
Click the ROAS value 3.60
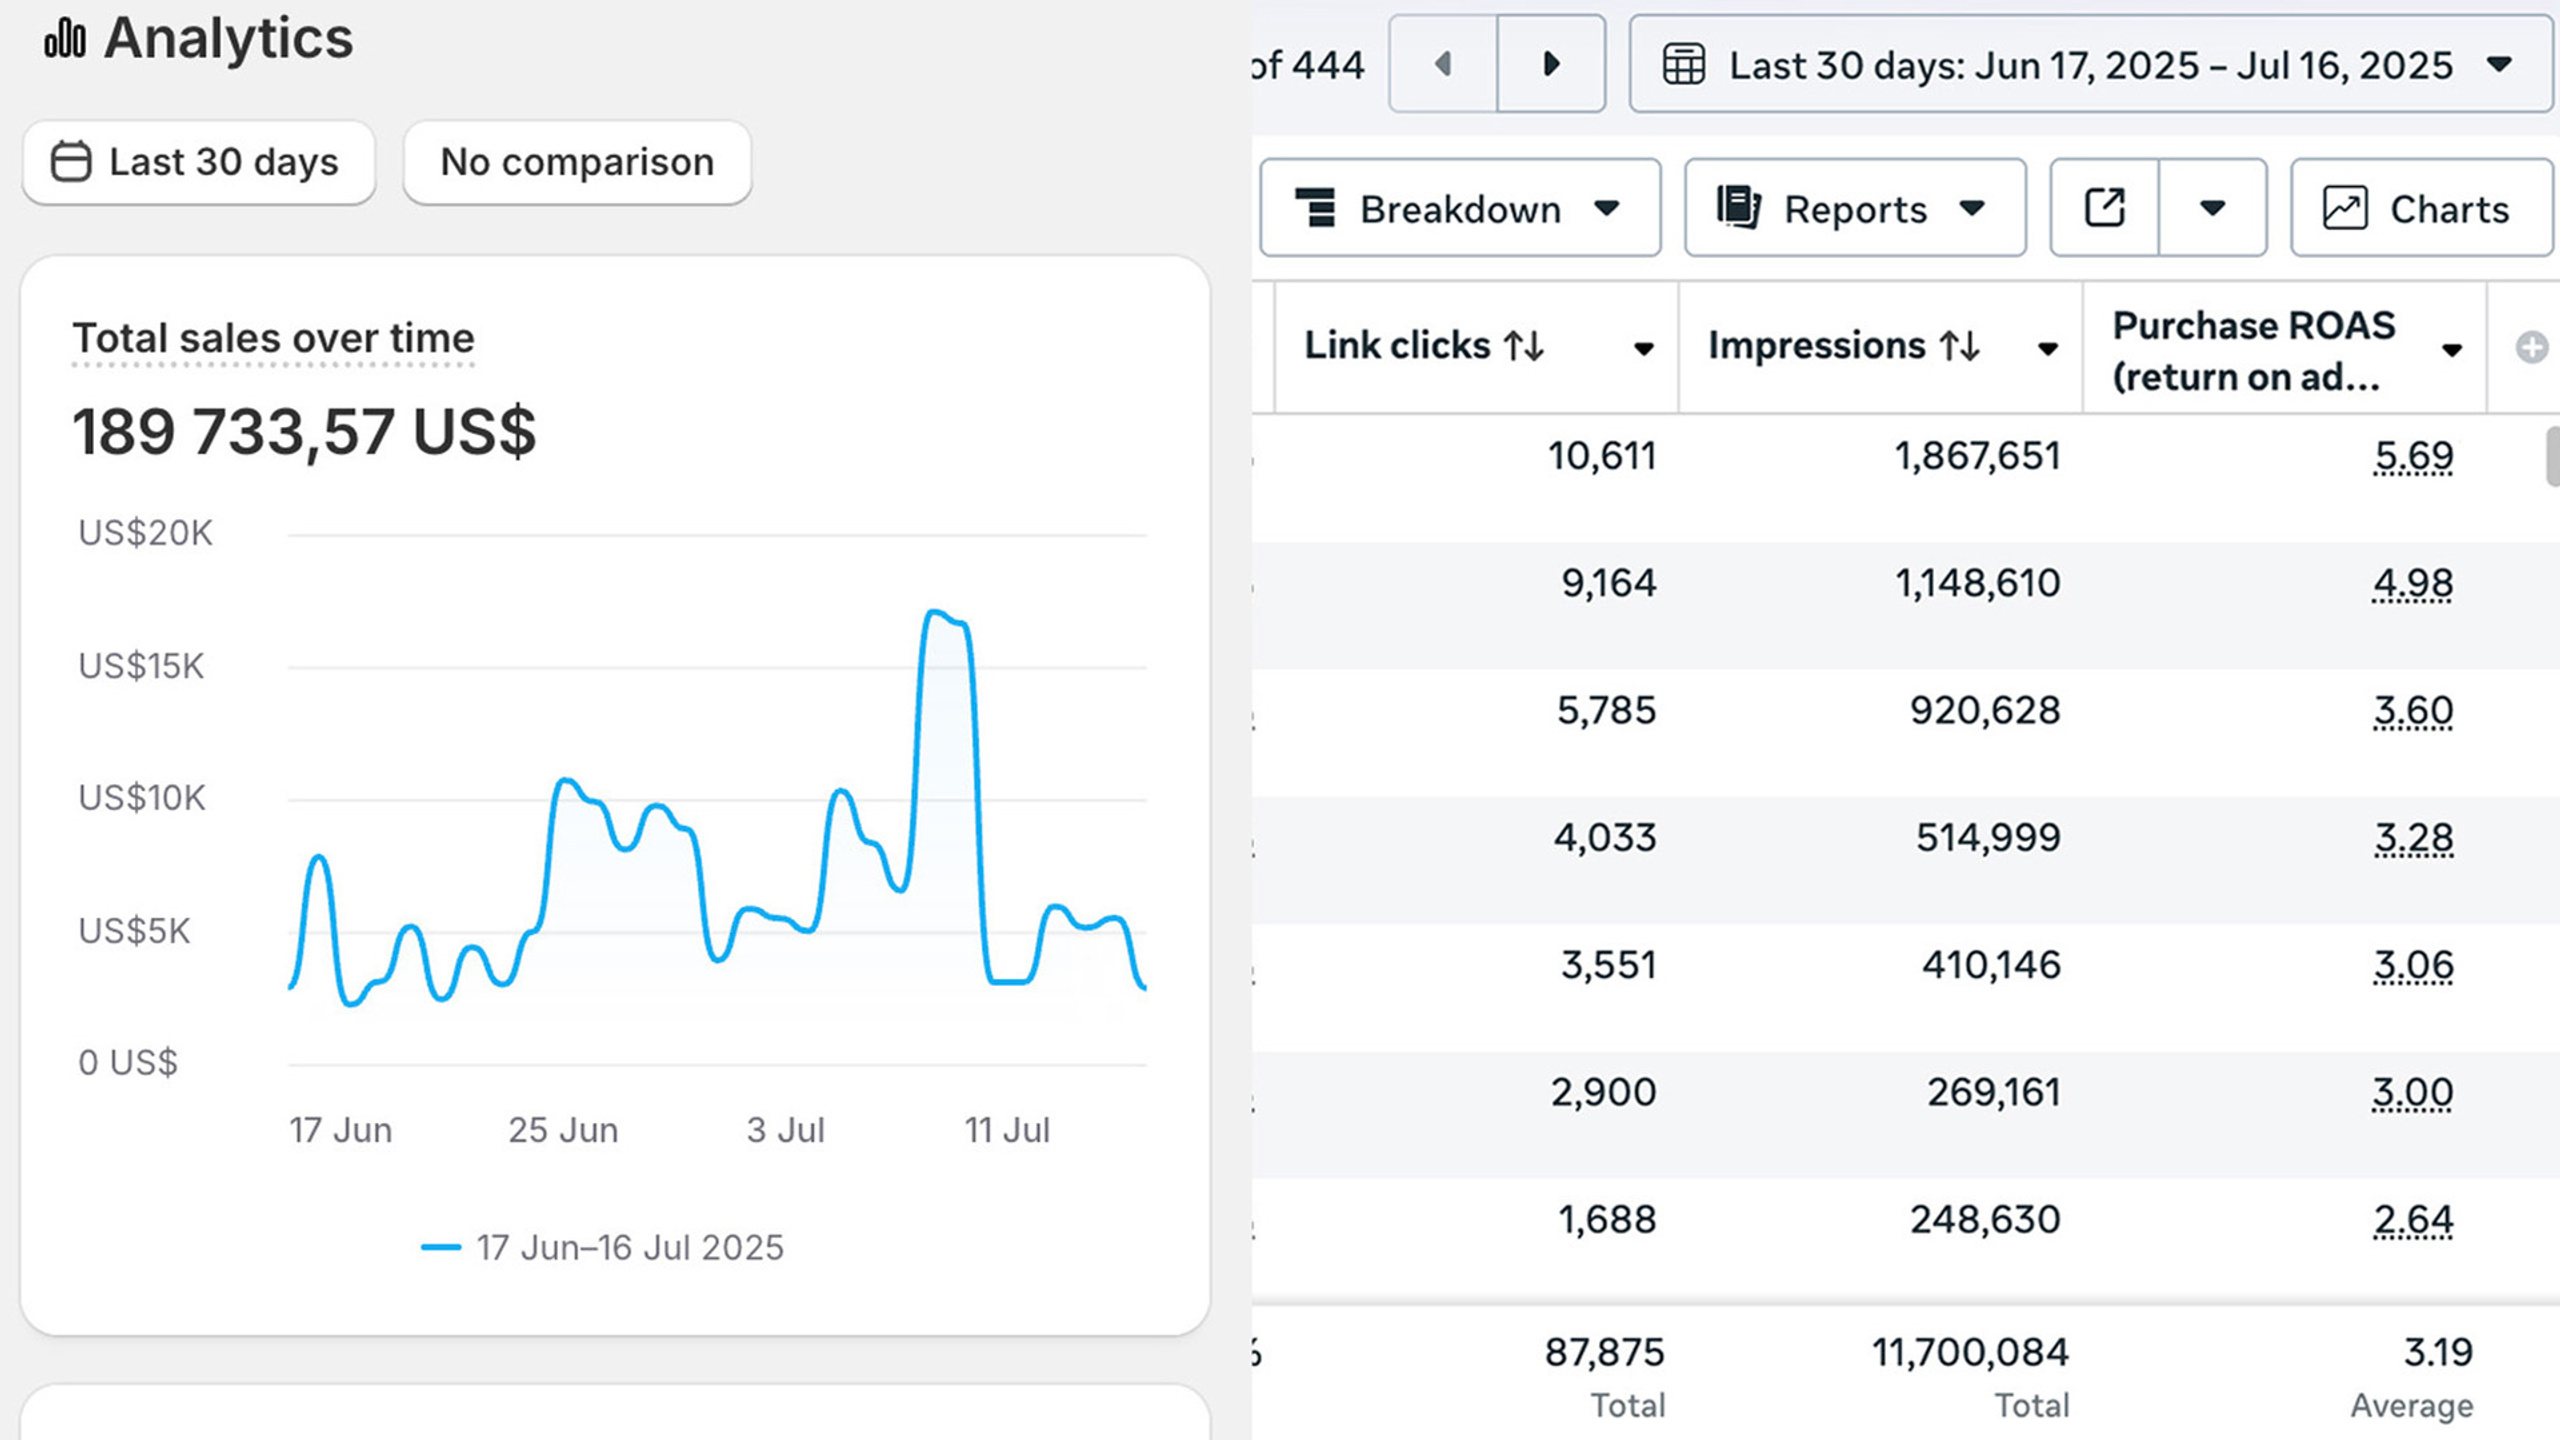coord(2413,711)
